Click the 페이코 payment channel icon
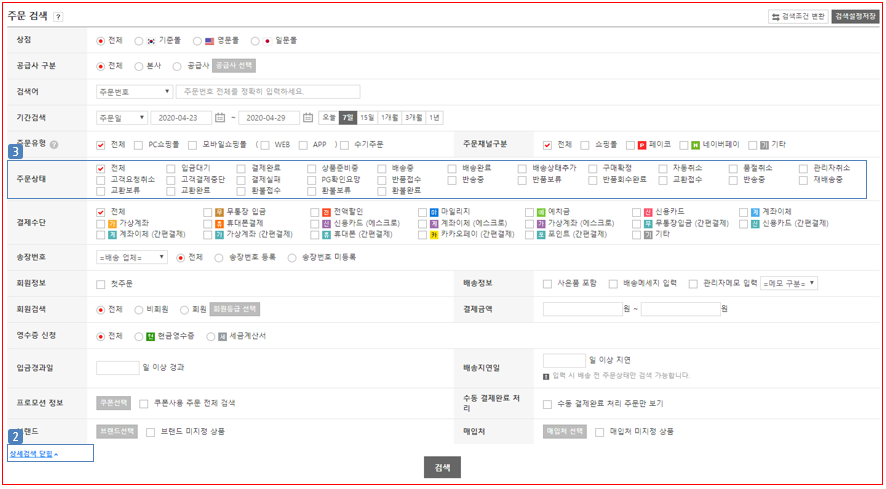The image size is (886, 489). tap(641, 144)
